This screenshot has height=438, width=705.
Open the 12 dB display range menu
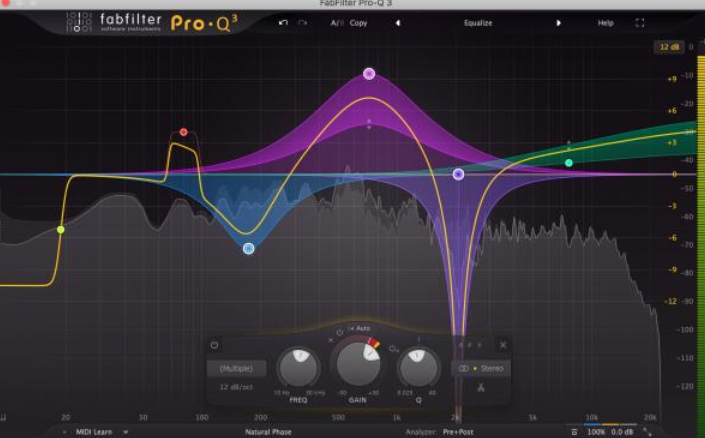pyautogui.click(x=669, y=47)
